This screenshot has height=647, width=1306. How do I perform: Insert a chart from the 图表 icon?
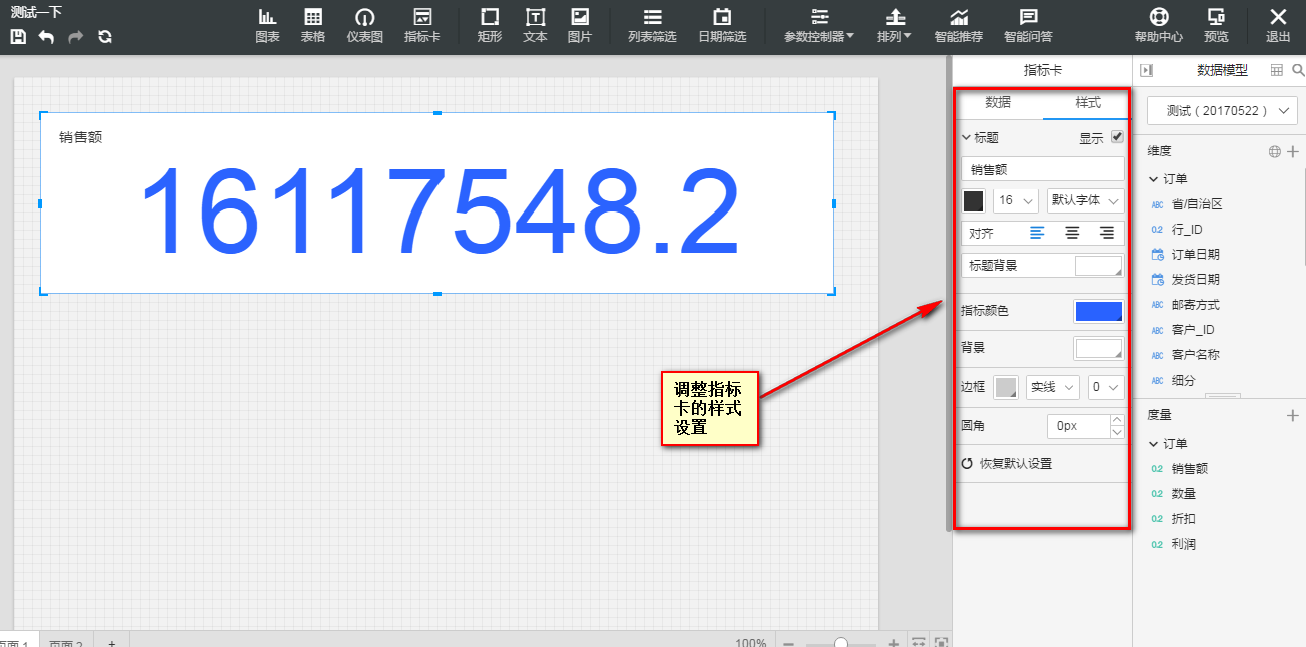[267, 25]
